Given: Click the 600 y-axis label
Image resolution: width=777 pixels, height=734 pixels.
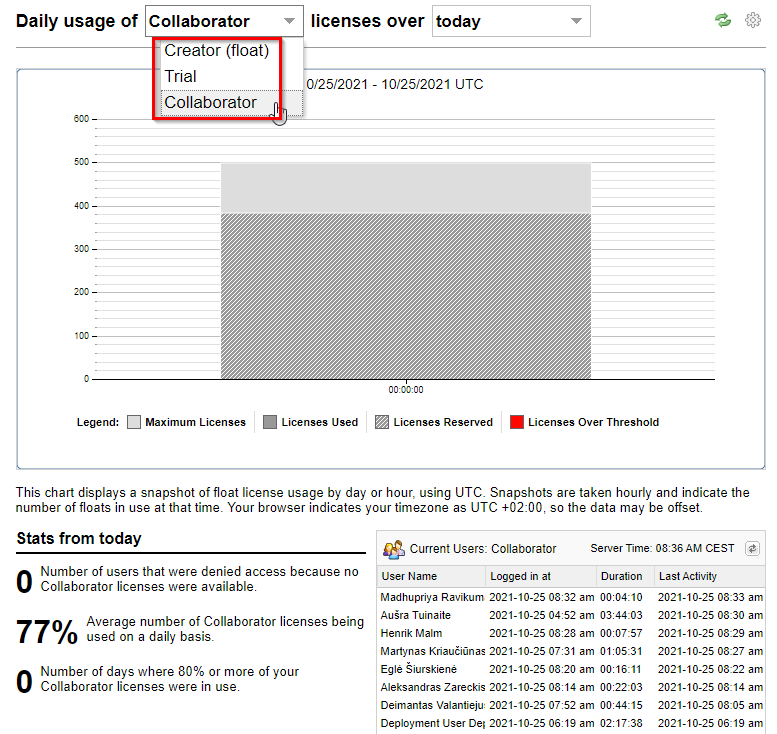Looking at the screenshot, I should [81, 119].
